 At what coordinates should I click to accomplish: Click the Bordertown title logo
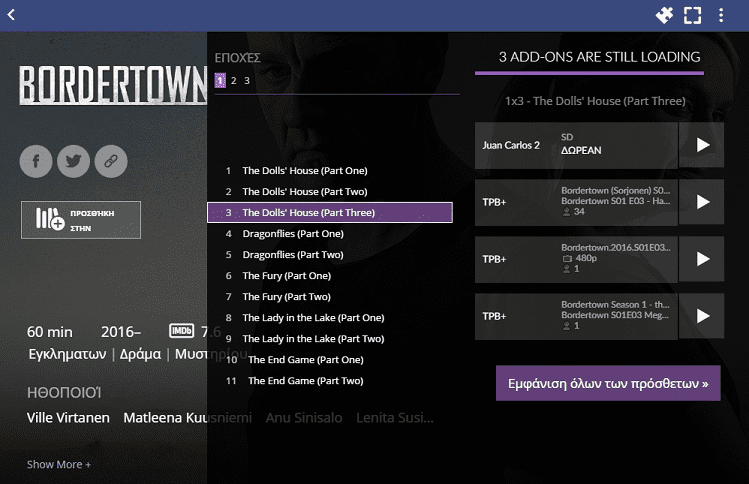click(113, 85)
